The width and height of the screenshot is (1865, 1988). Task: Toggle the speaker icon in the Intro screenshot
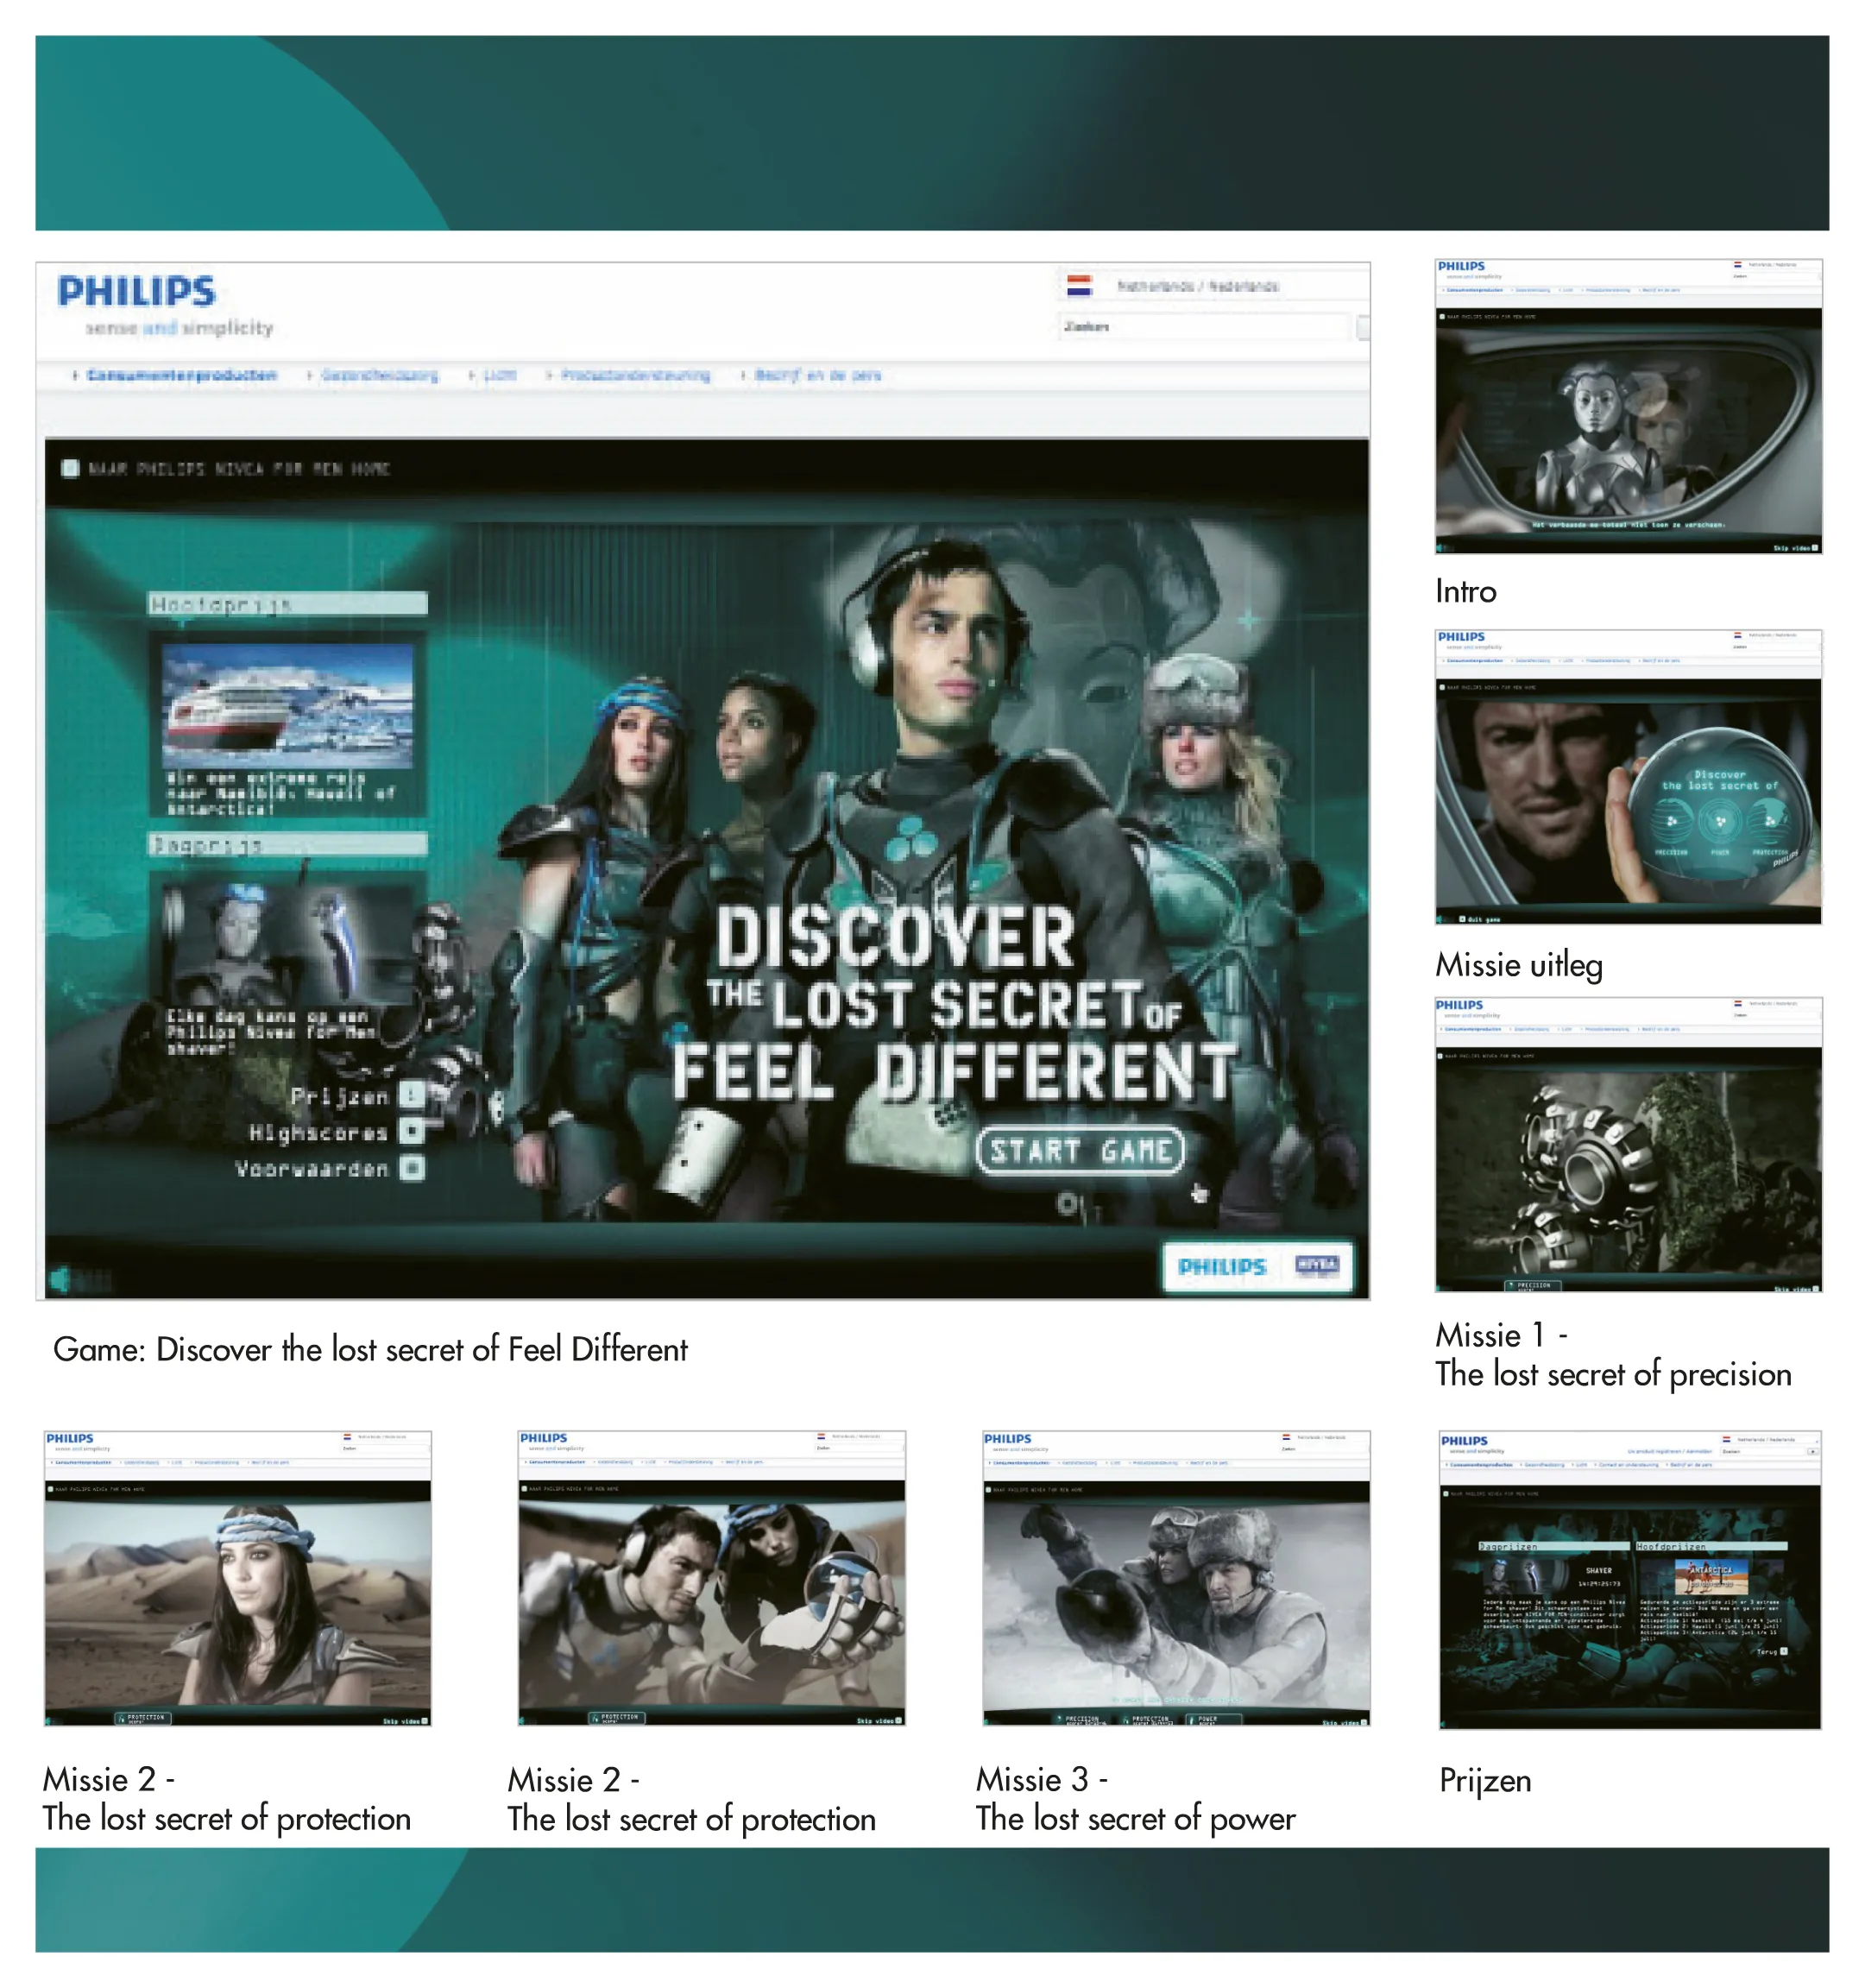pyautogui.click(x=1441, y=548)
